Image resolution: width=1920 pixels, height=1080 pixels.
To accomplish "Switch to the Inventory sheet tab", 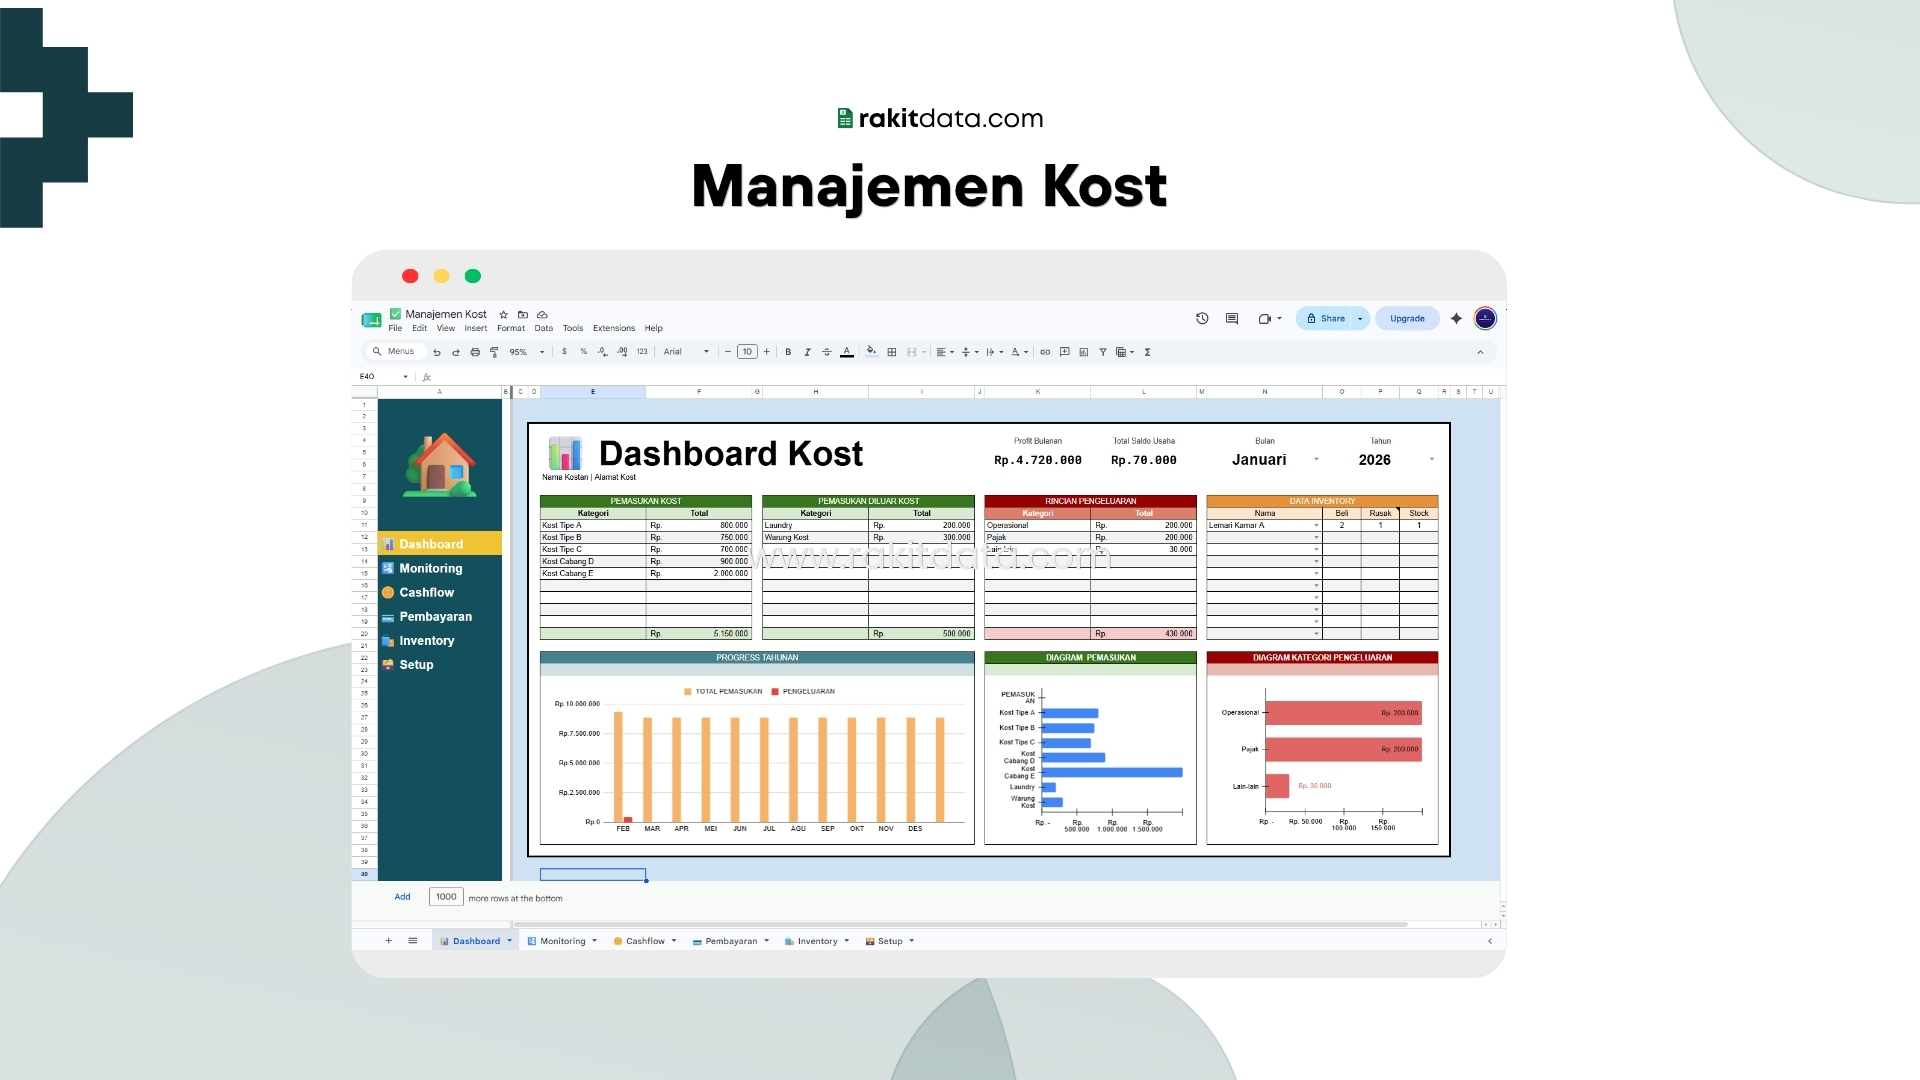I will 817,941.
